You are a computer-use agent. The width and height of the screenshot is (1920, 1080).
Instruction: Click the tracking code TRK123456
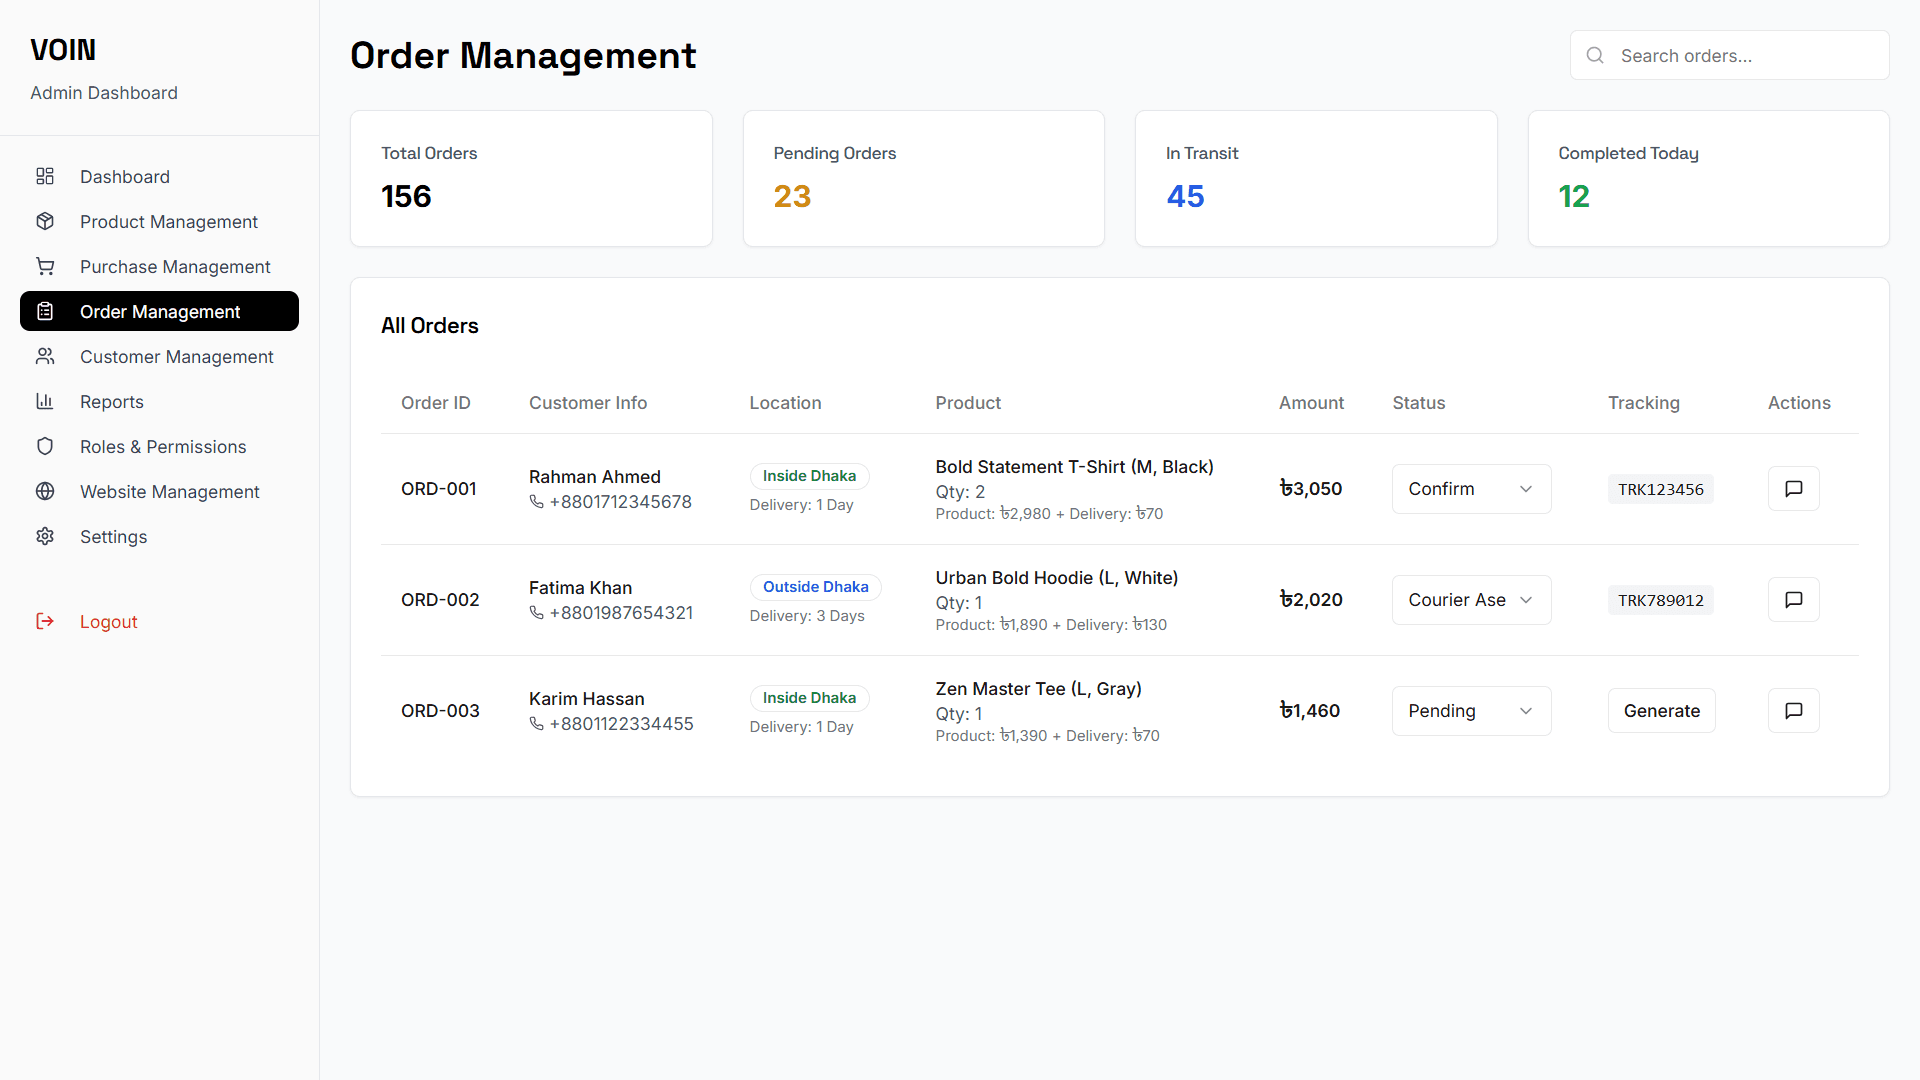pos(1660,489)
